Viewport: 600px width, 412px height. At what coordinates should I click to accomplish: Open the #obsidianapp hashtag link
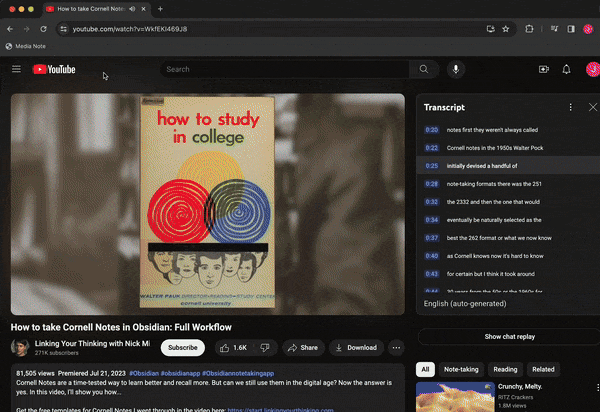point(180,373)
